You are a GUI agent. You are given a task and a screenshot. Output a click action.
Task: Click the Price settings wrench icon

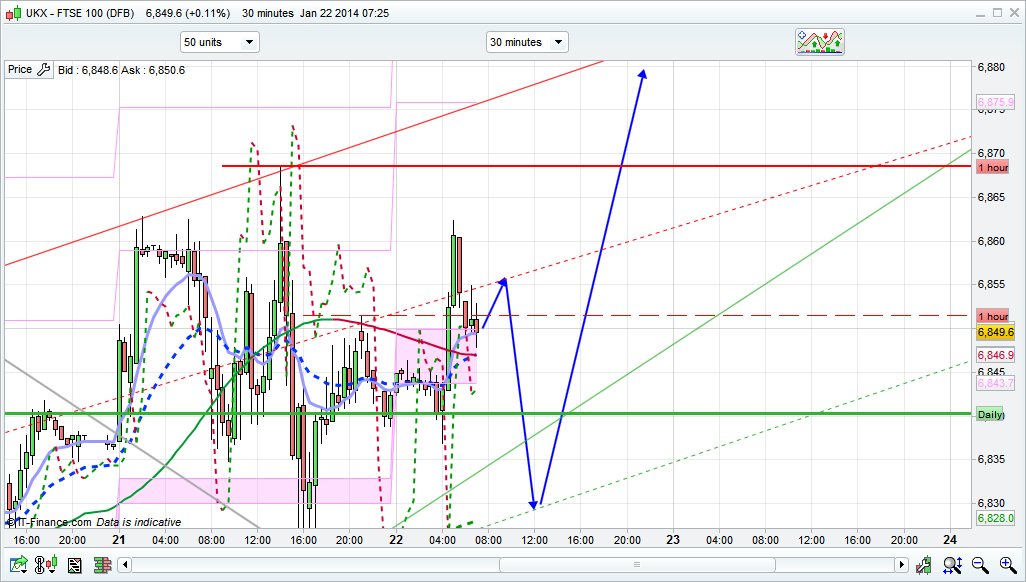[x=43, y=69]
